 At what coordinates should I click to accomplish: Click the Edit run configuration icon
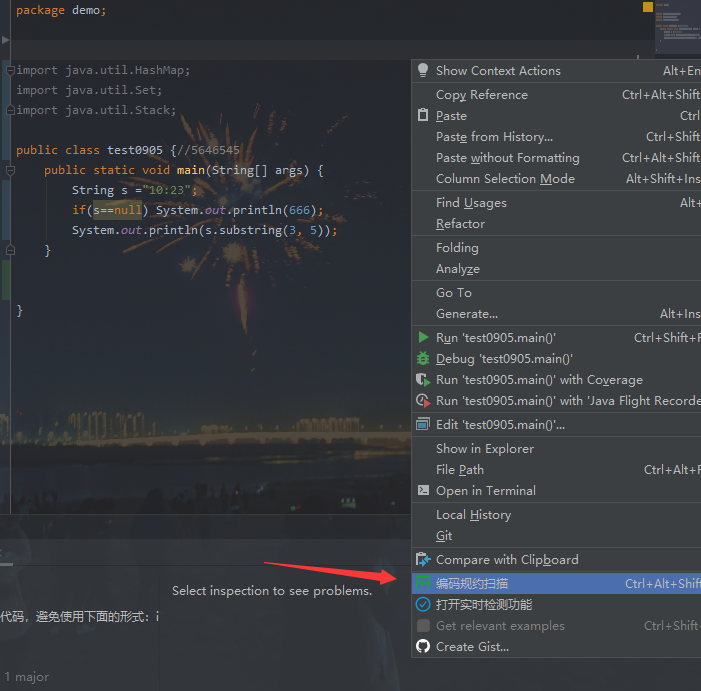(423, 424)
